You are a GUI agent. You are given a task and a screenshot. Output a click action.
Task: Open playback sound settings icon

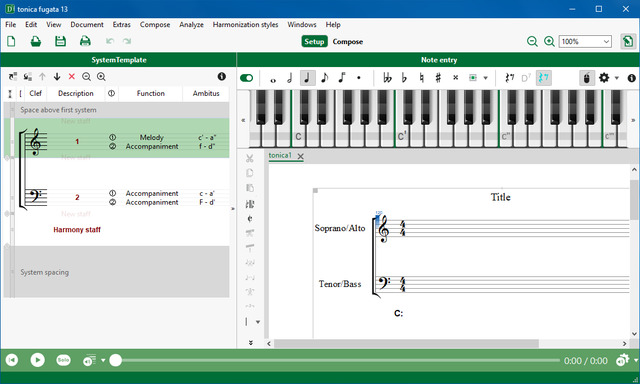pos(622,360)
